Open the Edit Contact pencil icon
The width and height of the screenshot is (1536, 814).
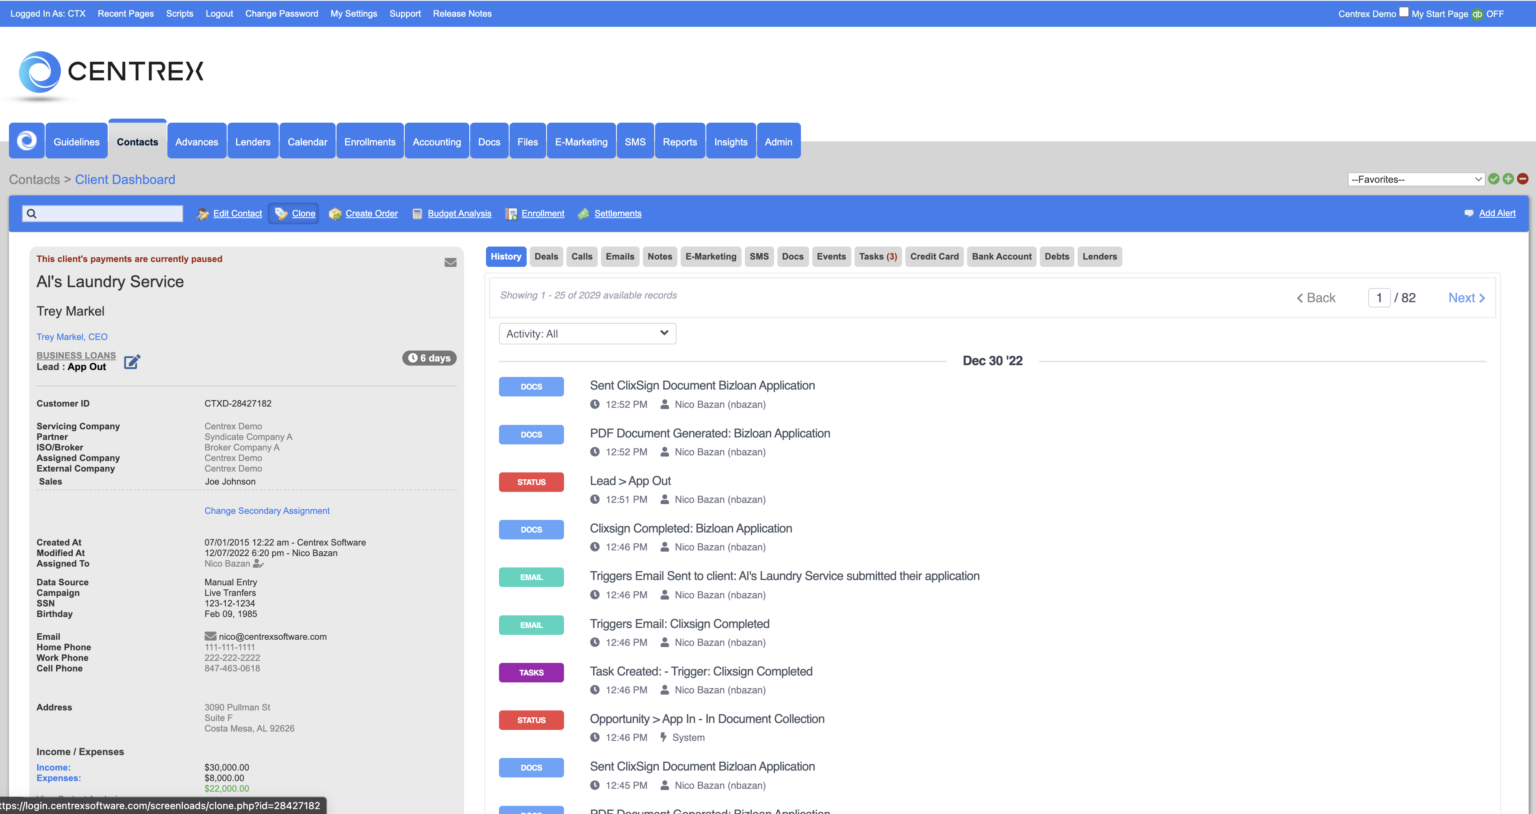pos(200,213)
